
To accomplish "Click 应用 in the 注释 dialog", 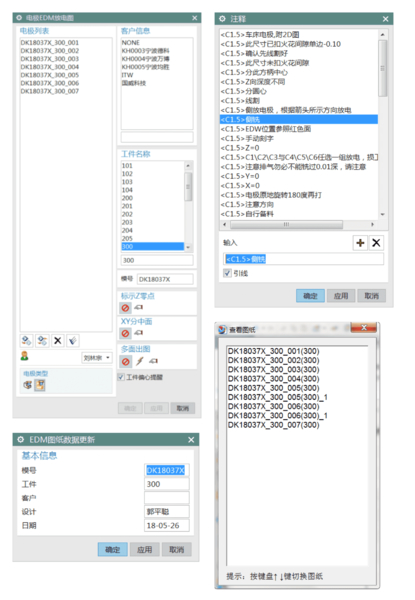I will coord(341,296).
